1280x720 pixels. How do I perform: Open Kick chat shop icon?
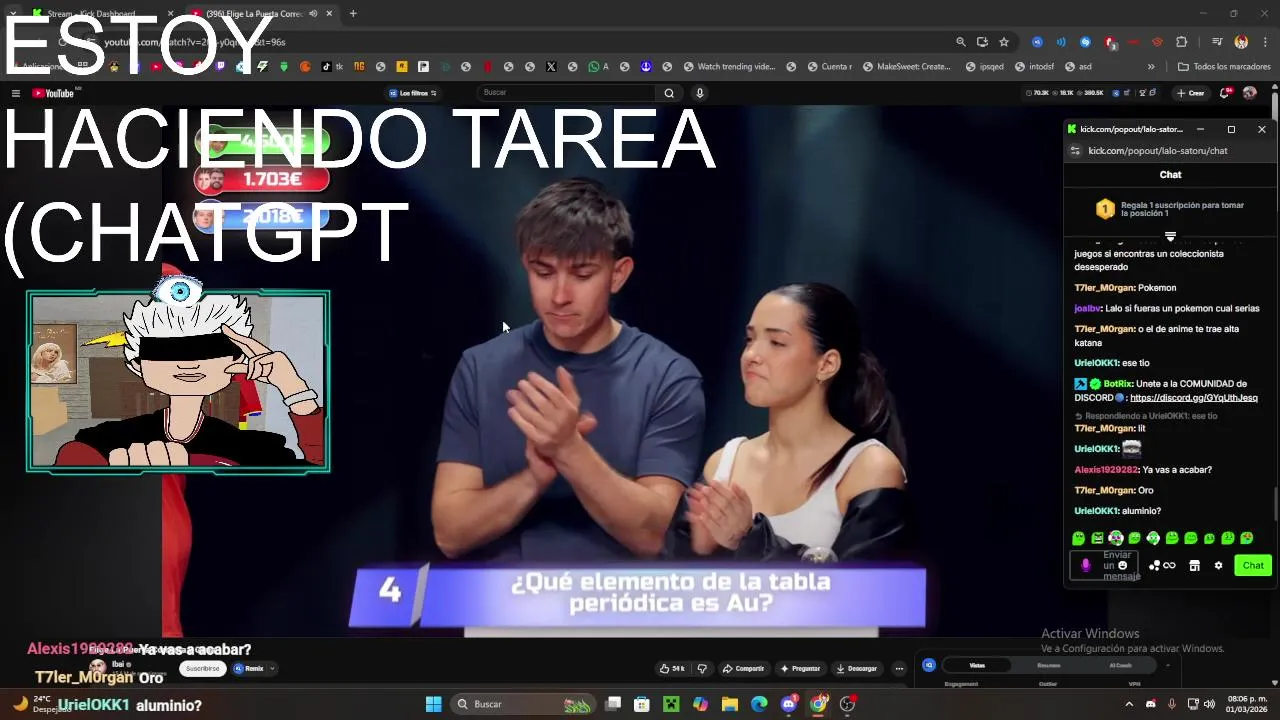pyautogui.click(x=1194, y=565)
